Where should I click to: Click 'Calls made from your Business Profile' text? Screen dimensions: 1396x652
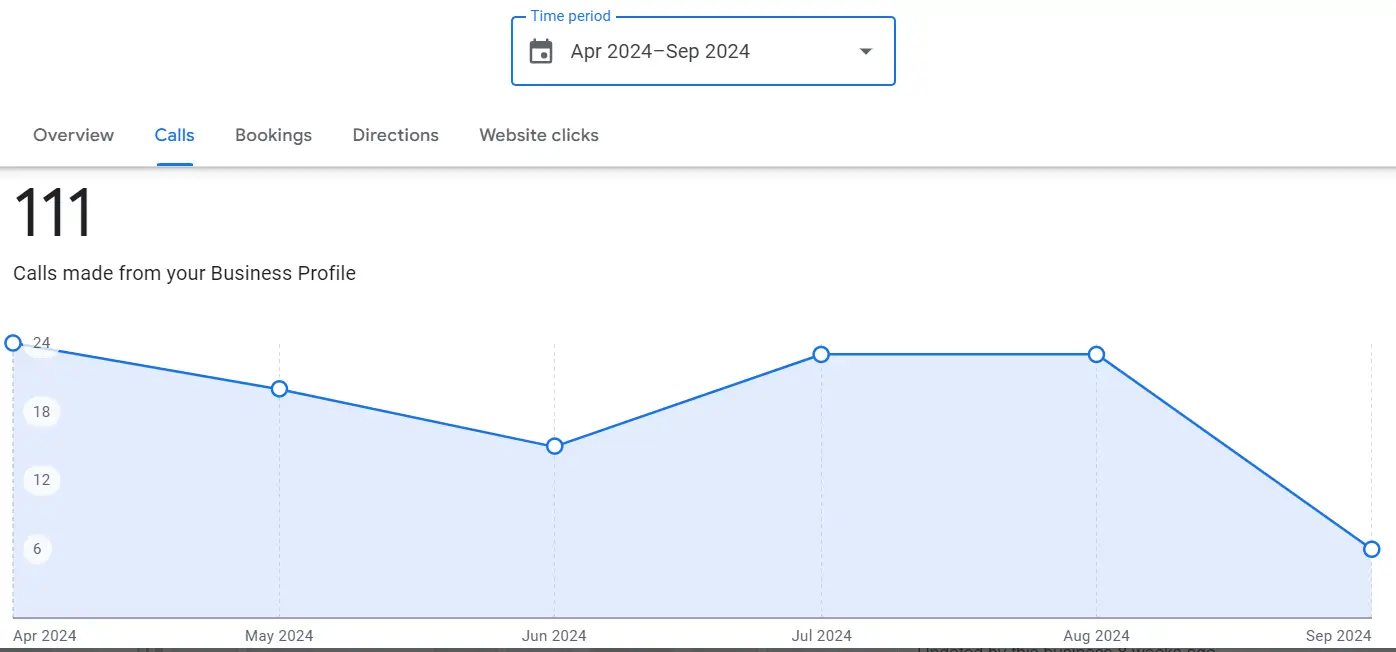pyautogui.click(x=184, y=273)
